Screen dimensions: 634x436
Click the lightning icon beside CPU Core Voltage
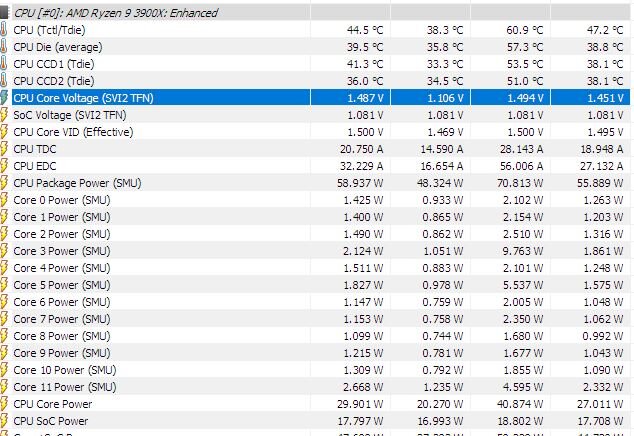(4, 98)
